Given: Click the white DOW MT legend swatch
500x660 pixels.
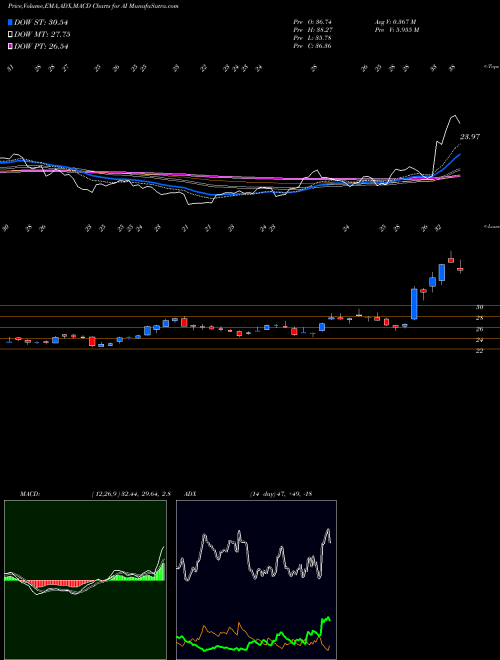Looking at the screenshot, I should point(10,35).
